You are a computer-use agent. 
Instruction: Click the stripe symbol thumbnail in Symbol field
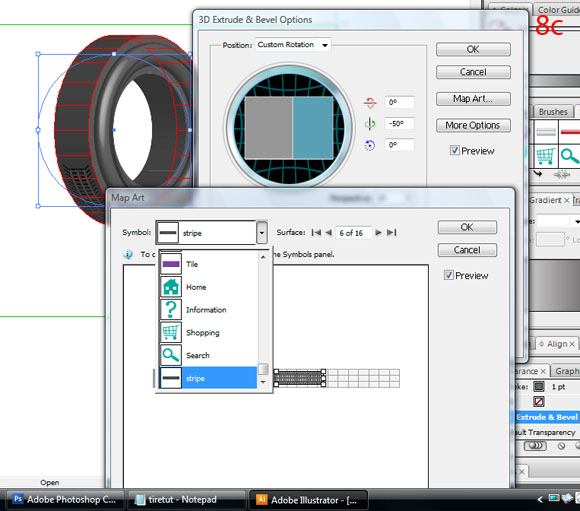[x=168, y=233]
